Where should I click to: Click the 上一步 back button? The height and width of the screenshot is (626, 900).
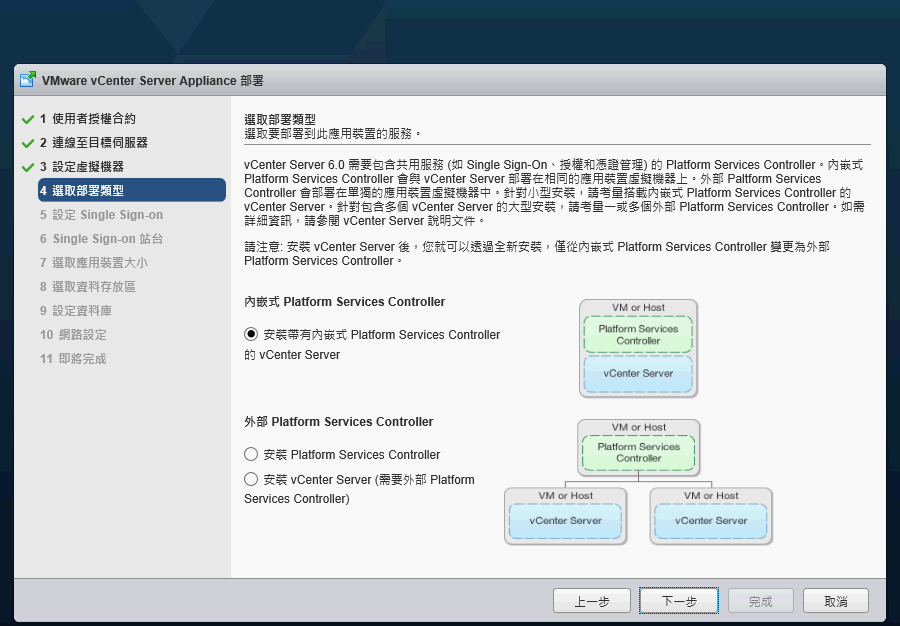click(592, 601)
